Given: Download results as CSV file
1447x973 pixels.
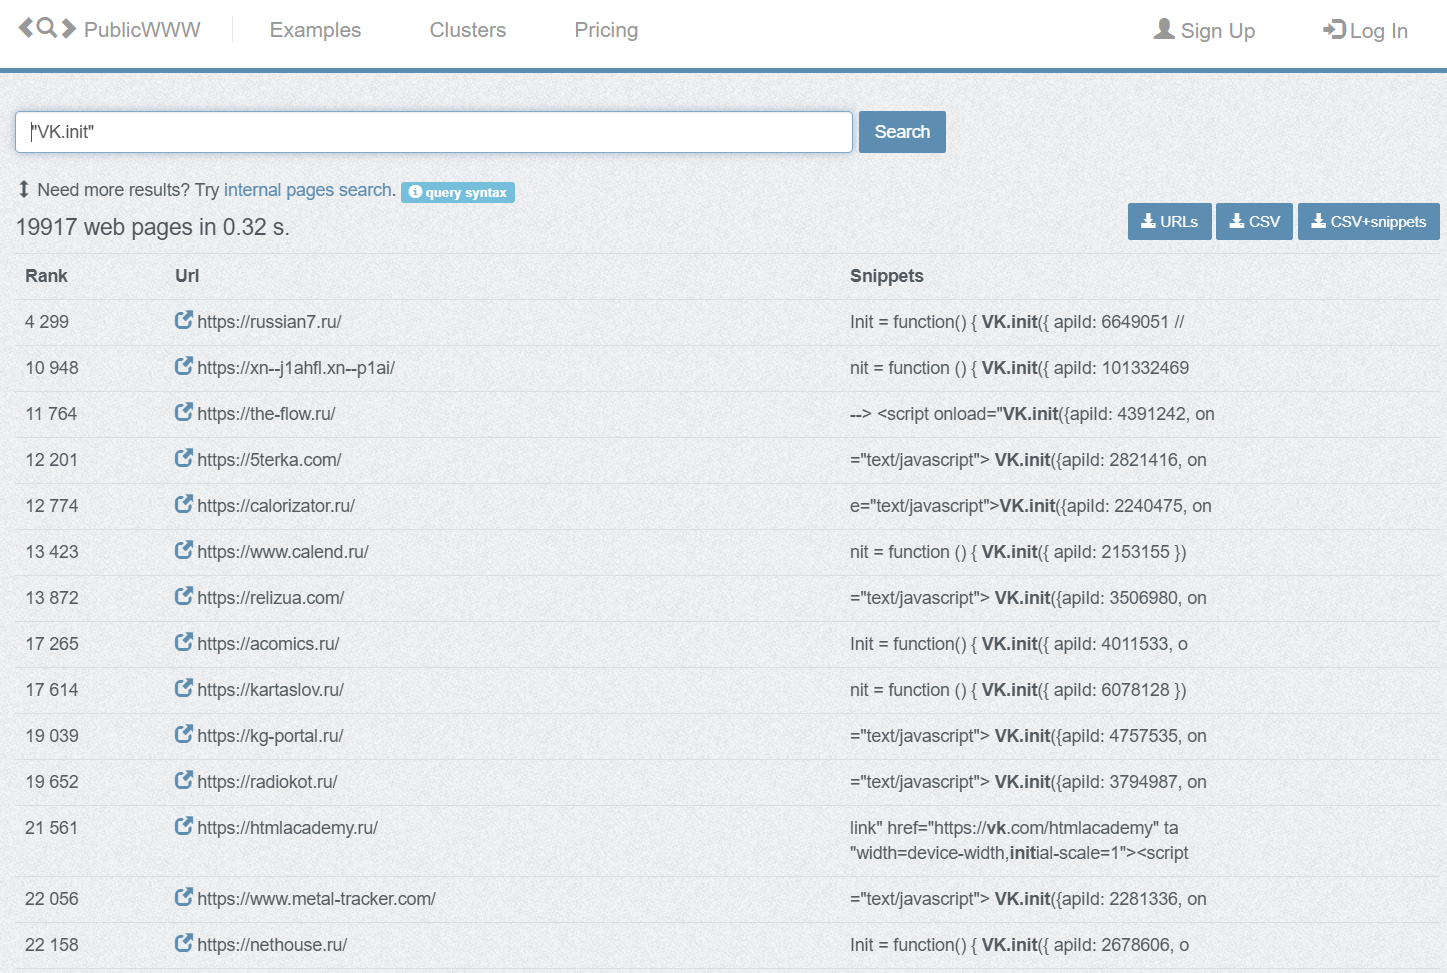Looking at the screenshot, I should pyautogui.click(x=1254, y=222).
